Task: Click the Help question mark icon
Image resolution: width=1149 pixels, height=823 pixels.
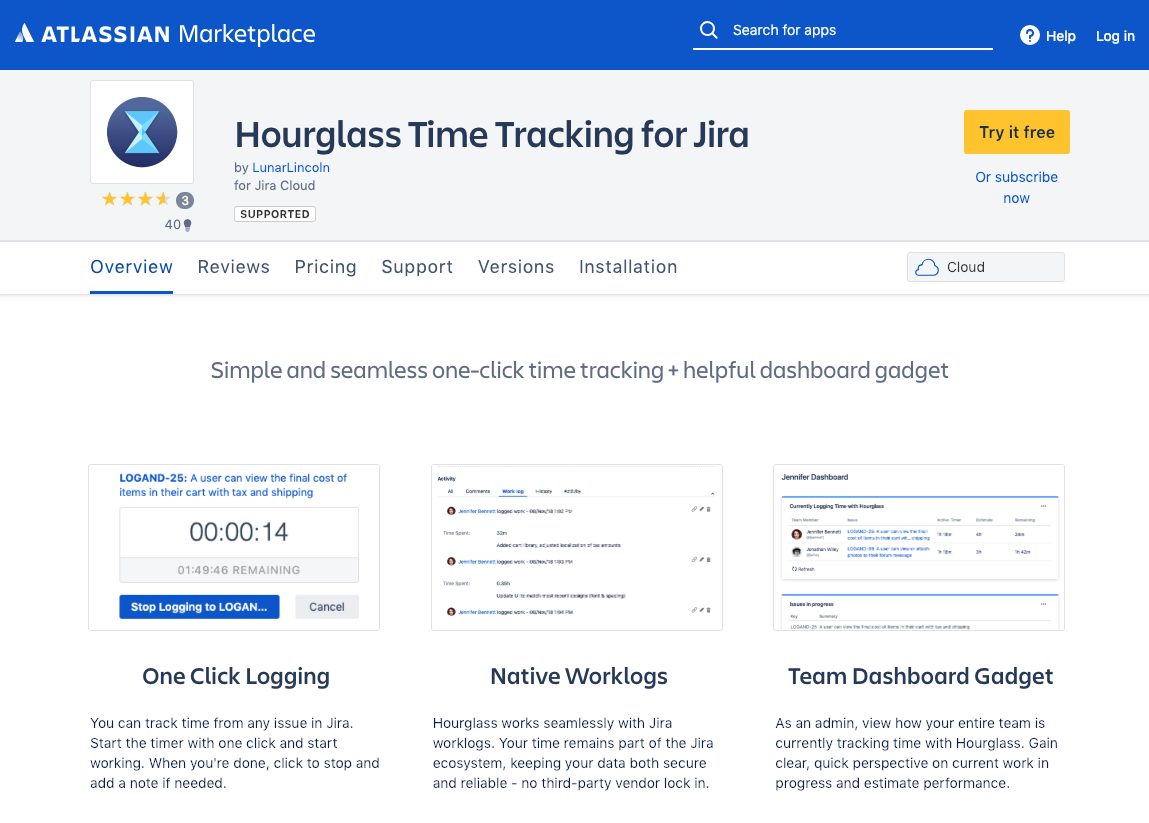Action: click(1030, 35)
